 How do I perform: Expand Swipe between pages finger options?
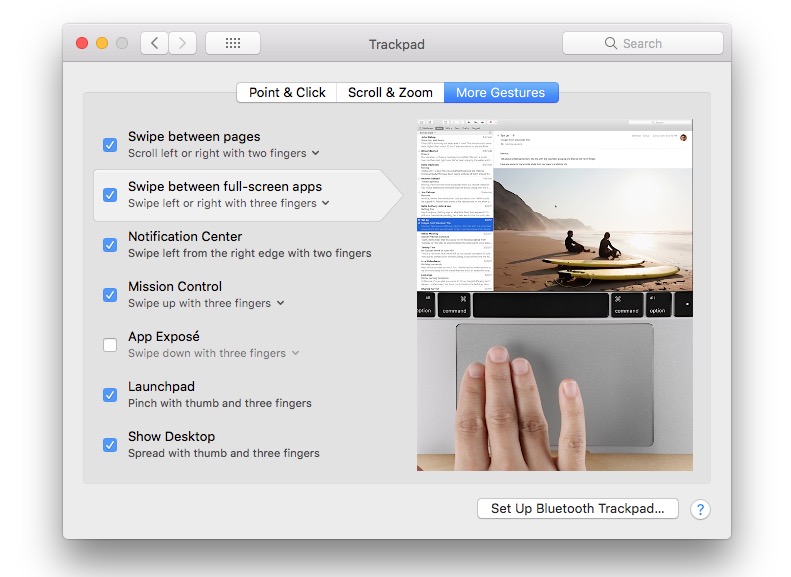pos(316,153)
